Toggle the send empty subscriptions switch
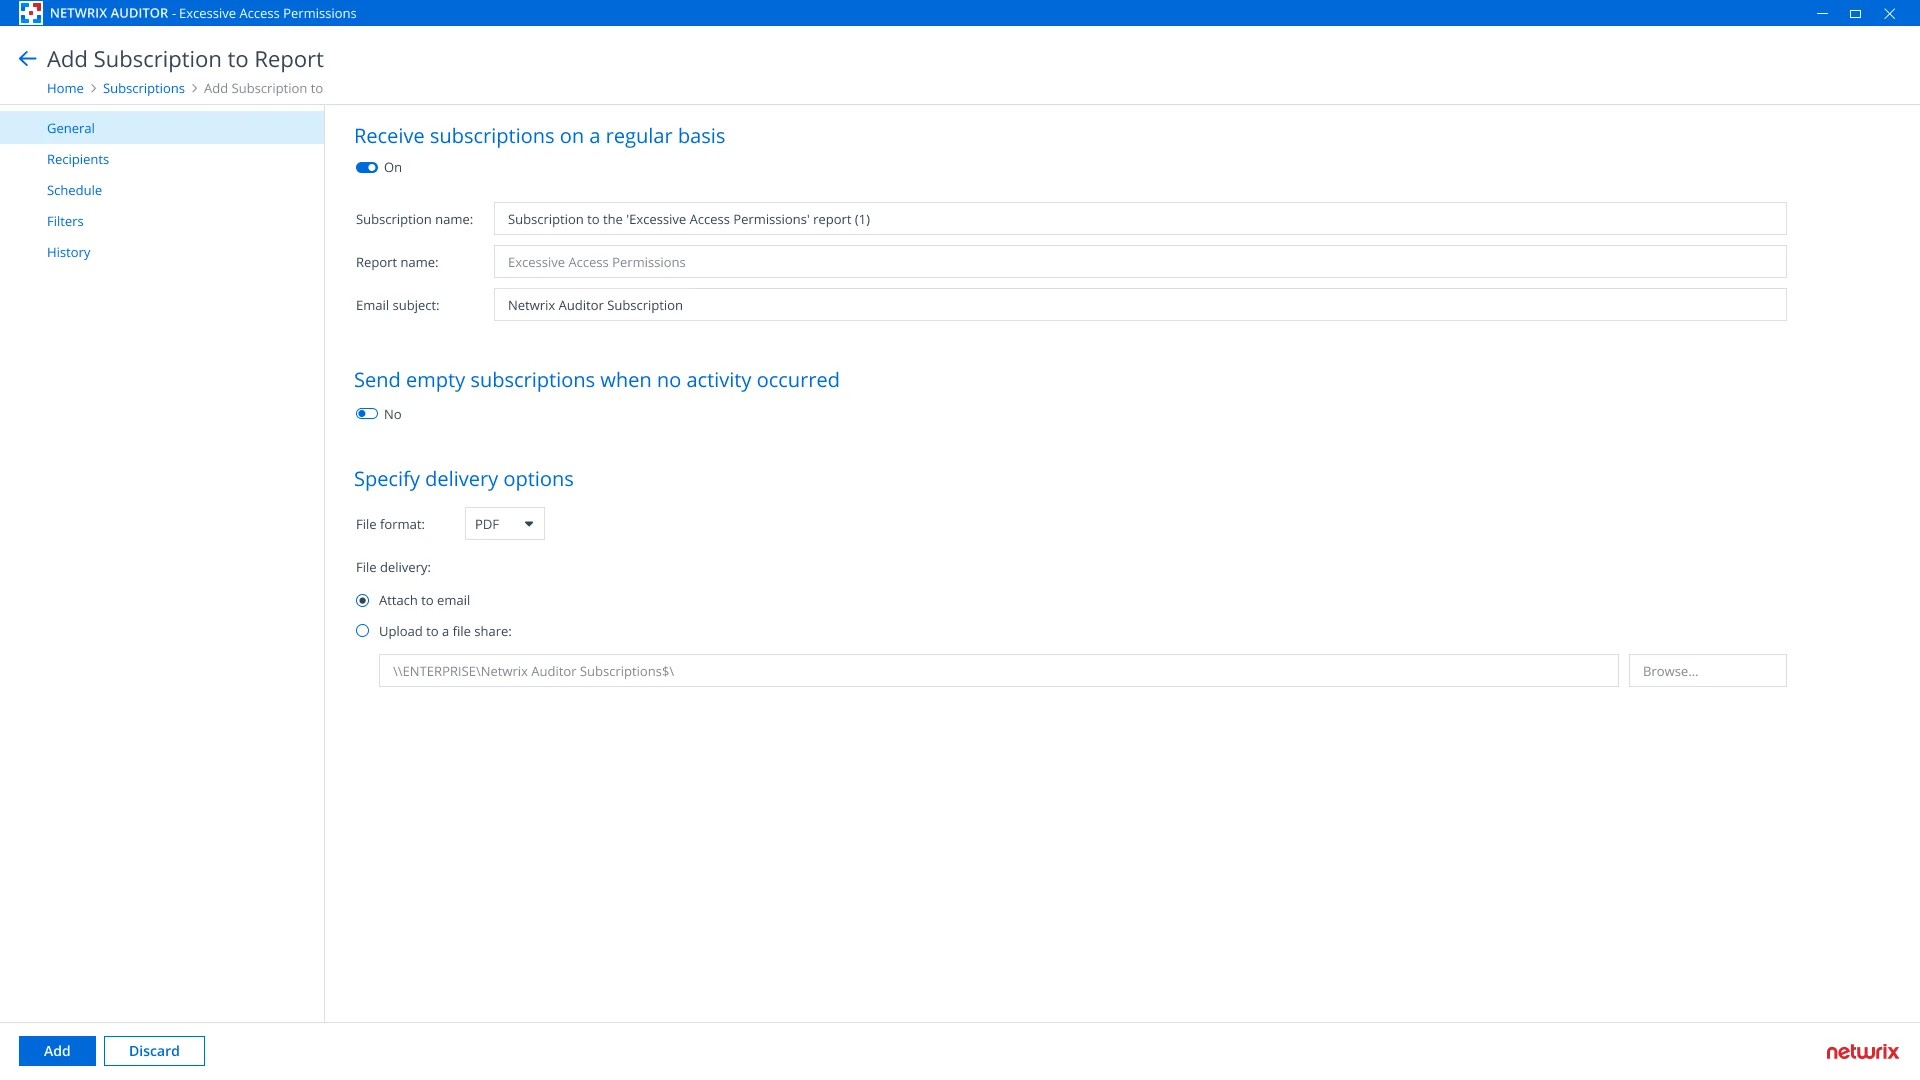 (x=367, y=414)
